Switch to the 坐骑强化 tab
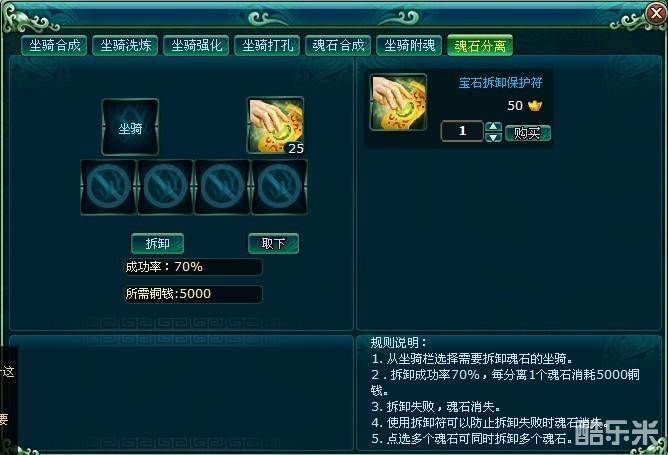 (x=196, y=45)
